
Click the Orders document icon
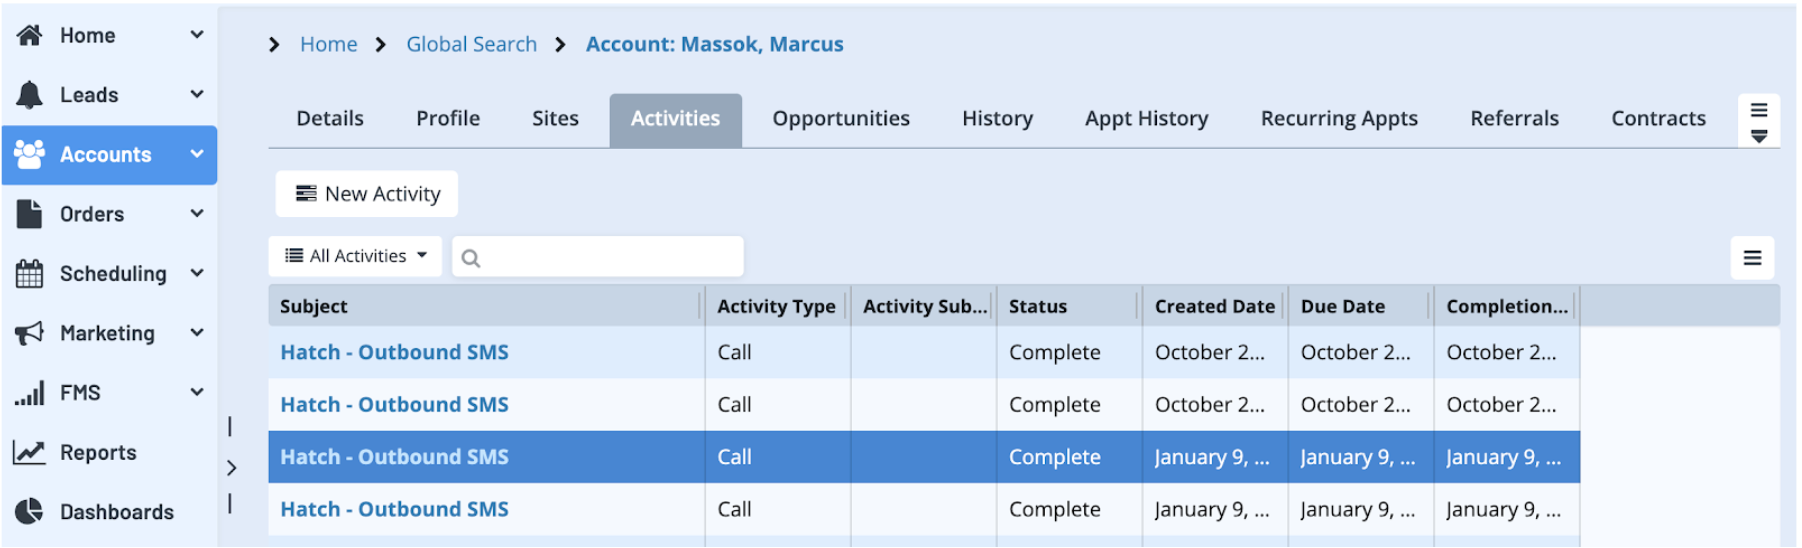coord(30,214)
